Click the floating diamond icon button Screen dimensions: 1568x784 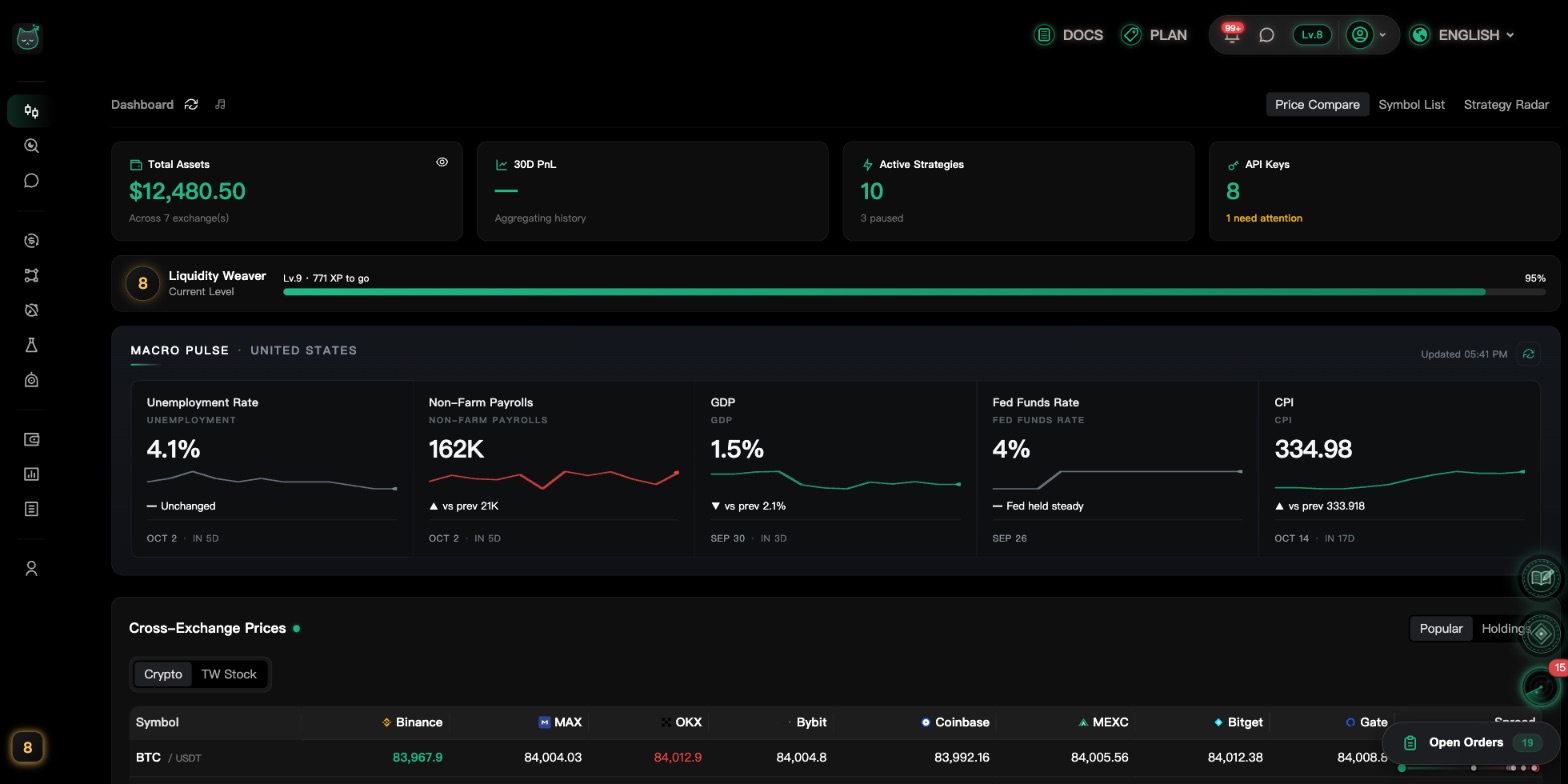1541,633
